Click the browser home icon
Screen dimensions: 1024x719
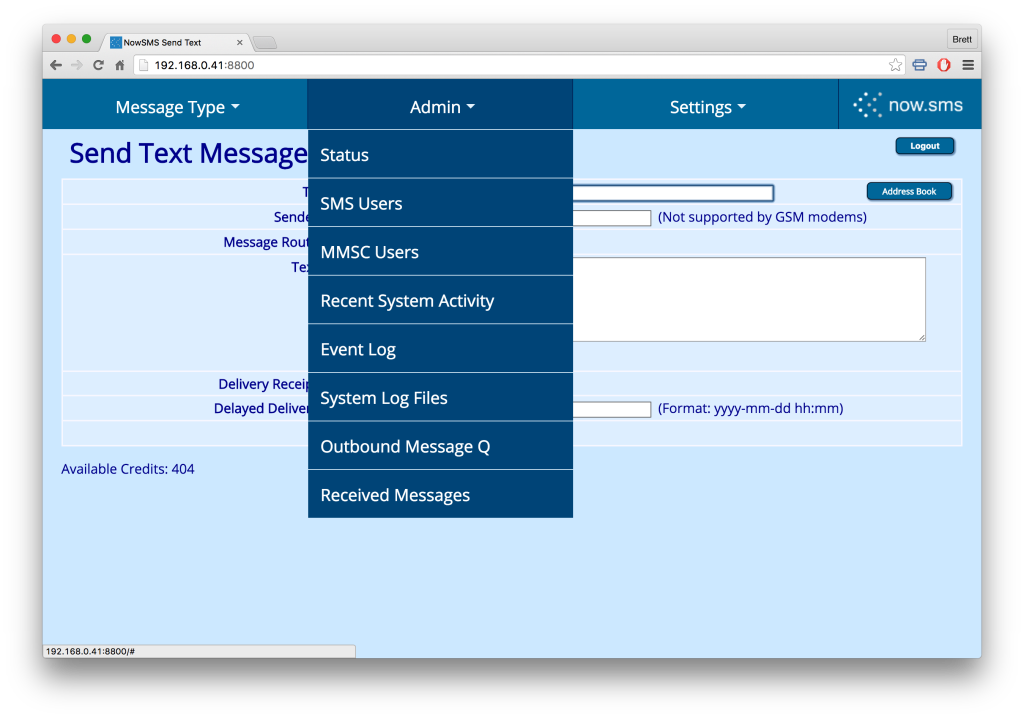click(118, 64)
